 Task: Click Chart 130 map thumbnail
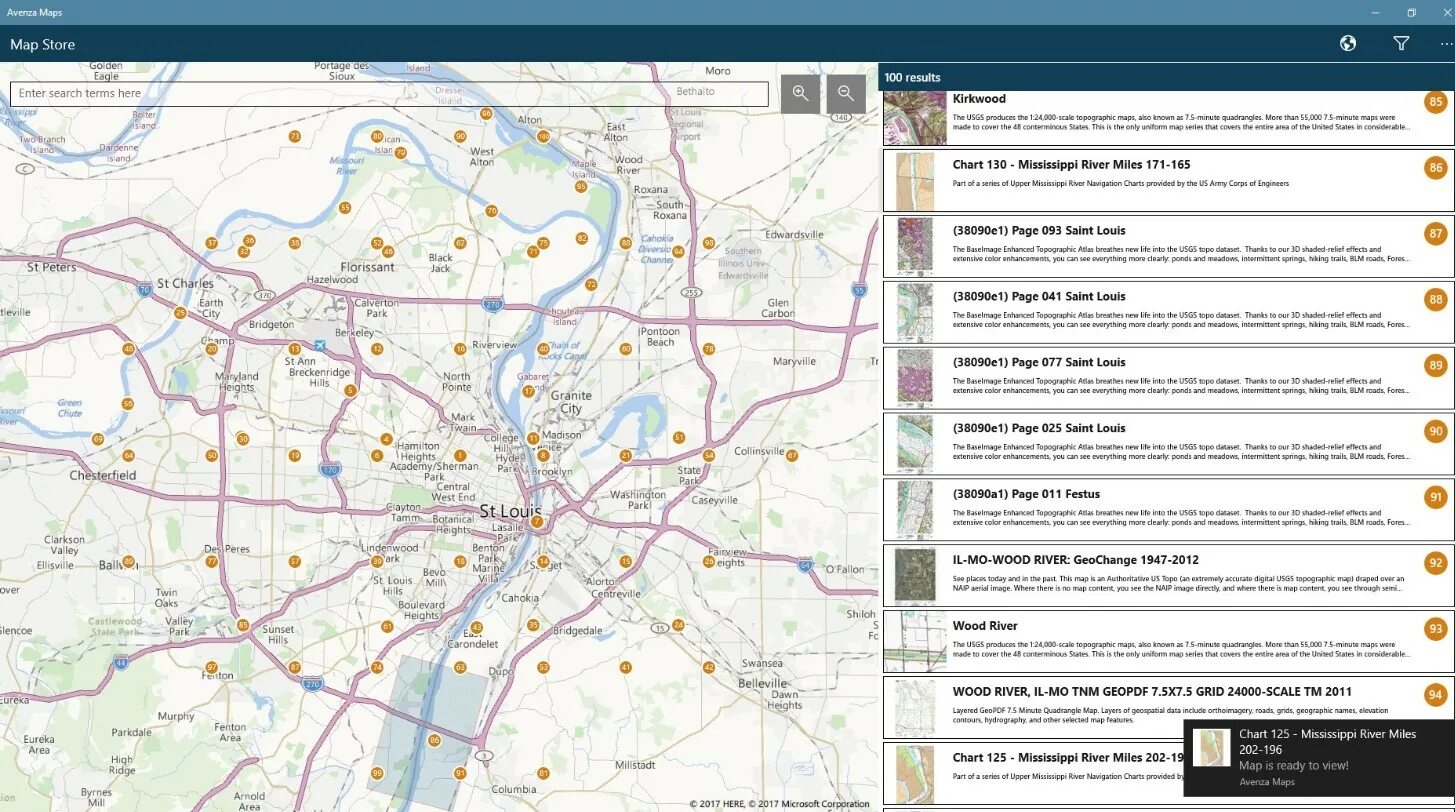point(915,180)
